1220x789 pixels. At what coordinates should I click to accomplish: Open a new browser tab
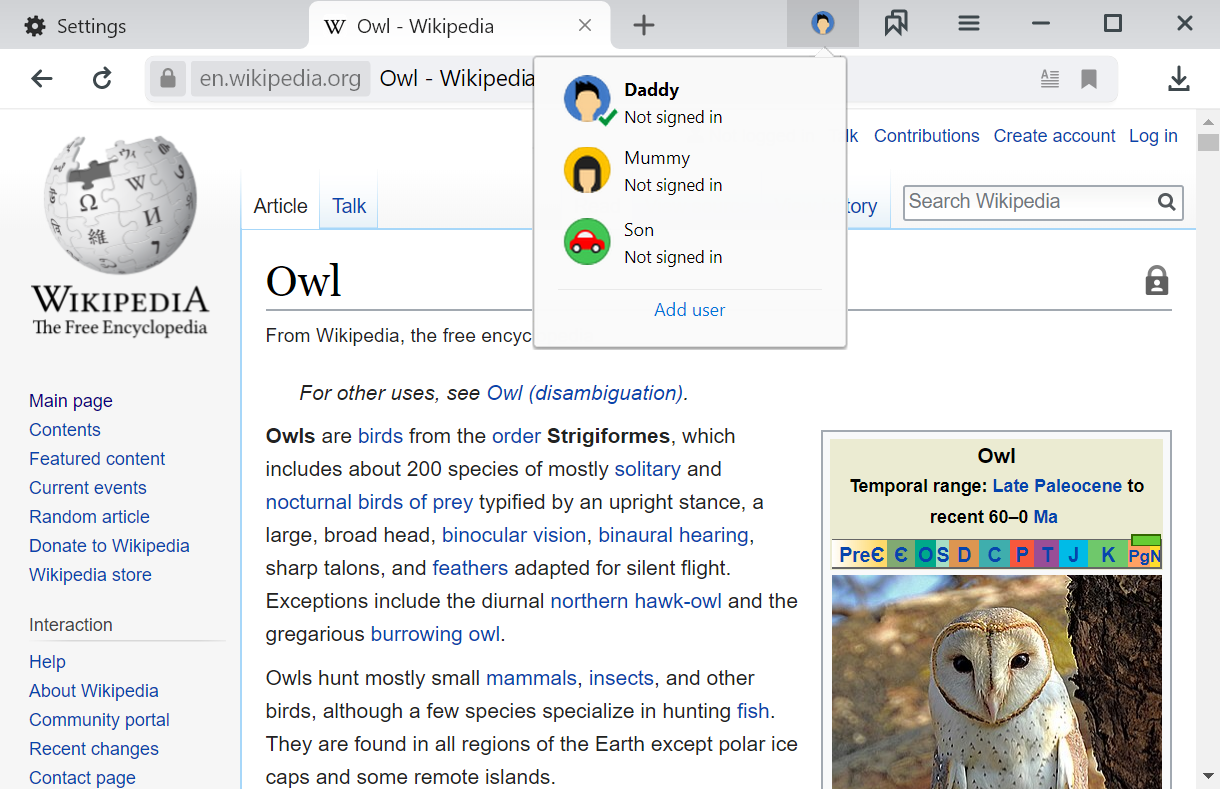click(x=644, y=26)
